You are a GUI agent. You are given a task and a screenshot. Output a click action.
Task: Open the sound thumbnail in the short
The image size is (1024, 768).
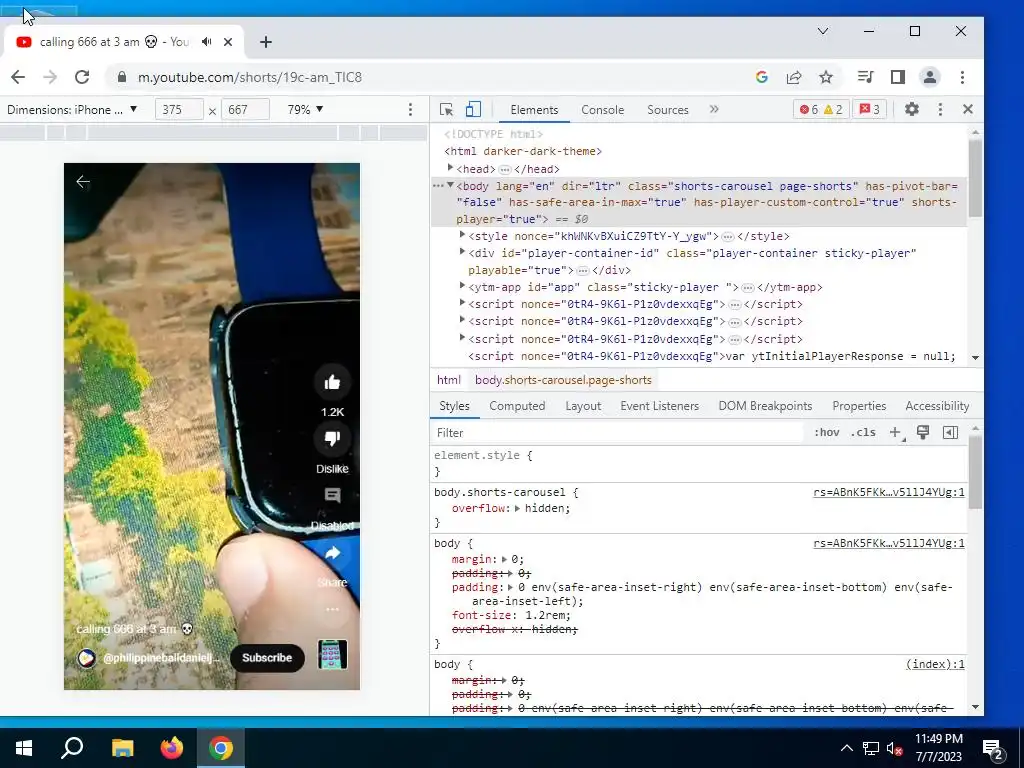click(332, 654)
